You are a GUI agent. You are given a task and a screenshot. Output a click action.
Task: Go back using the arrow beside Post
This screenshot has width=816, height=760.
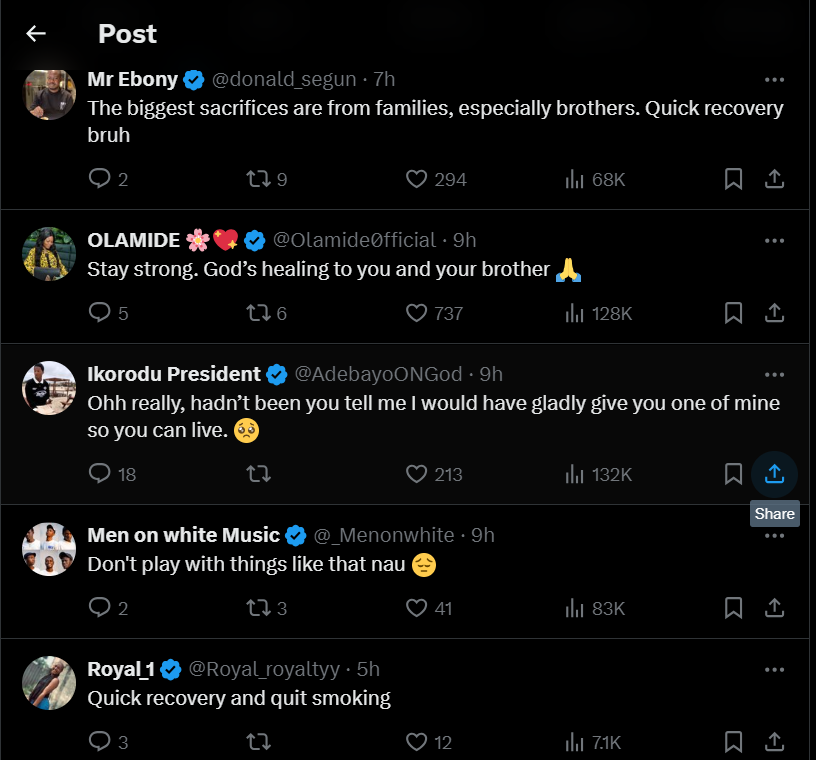[36, 34]
